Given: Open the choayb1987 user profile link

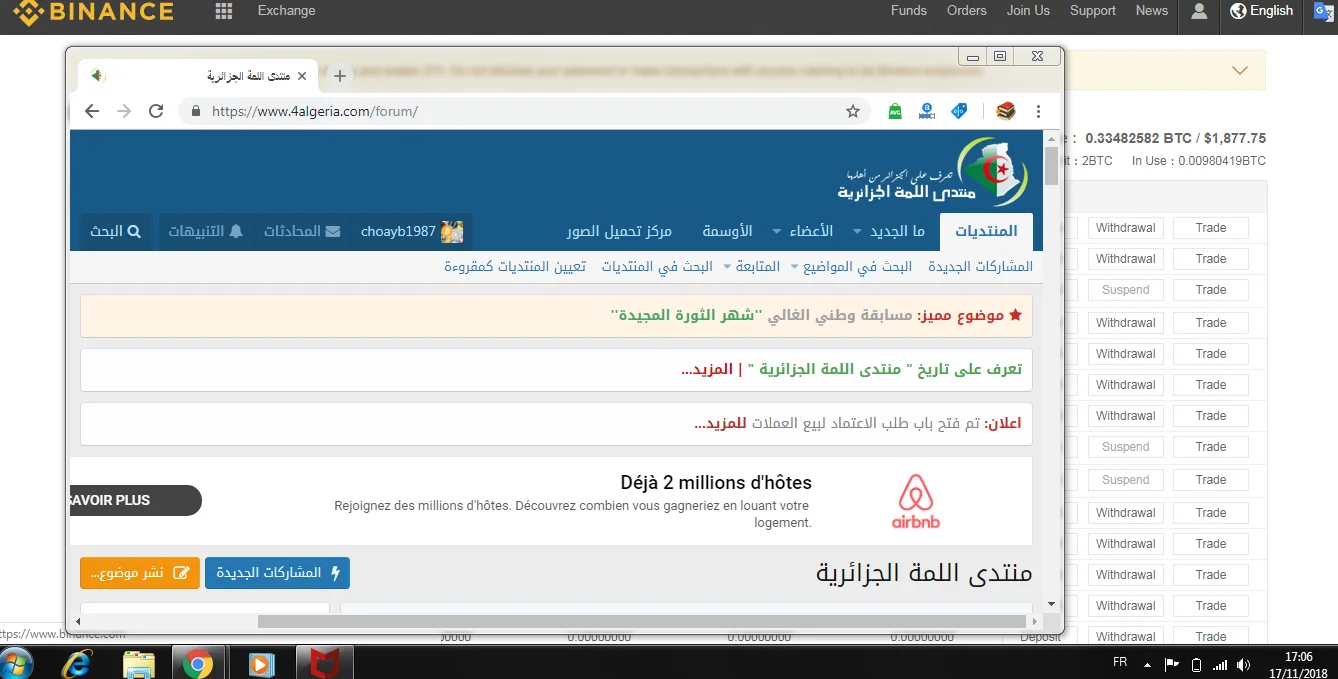Looking at the screenshot, I should point(411,231).
